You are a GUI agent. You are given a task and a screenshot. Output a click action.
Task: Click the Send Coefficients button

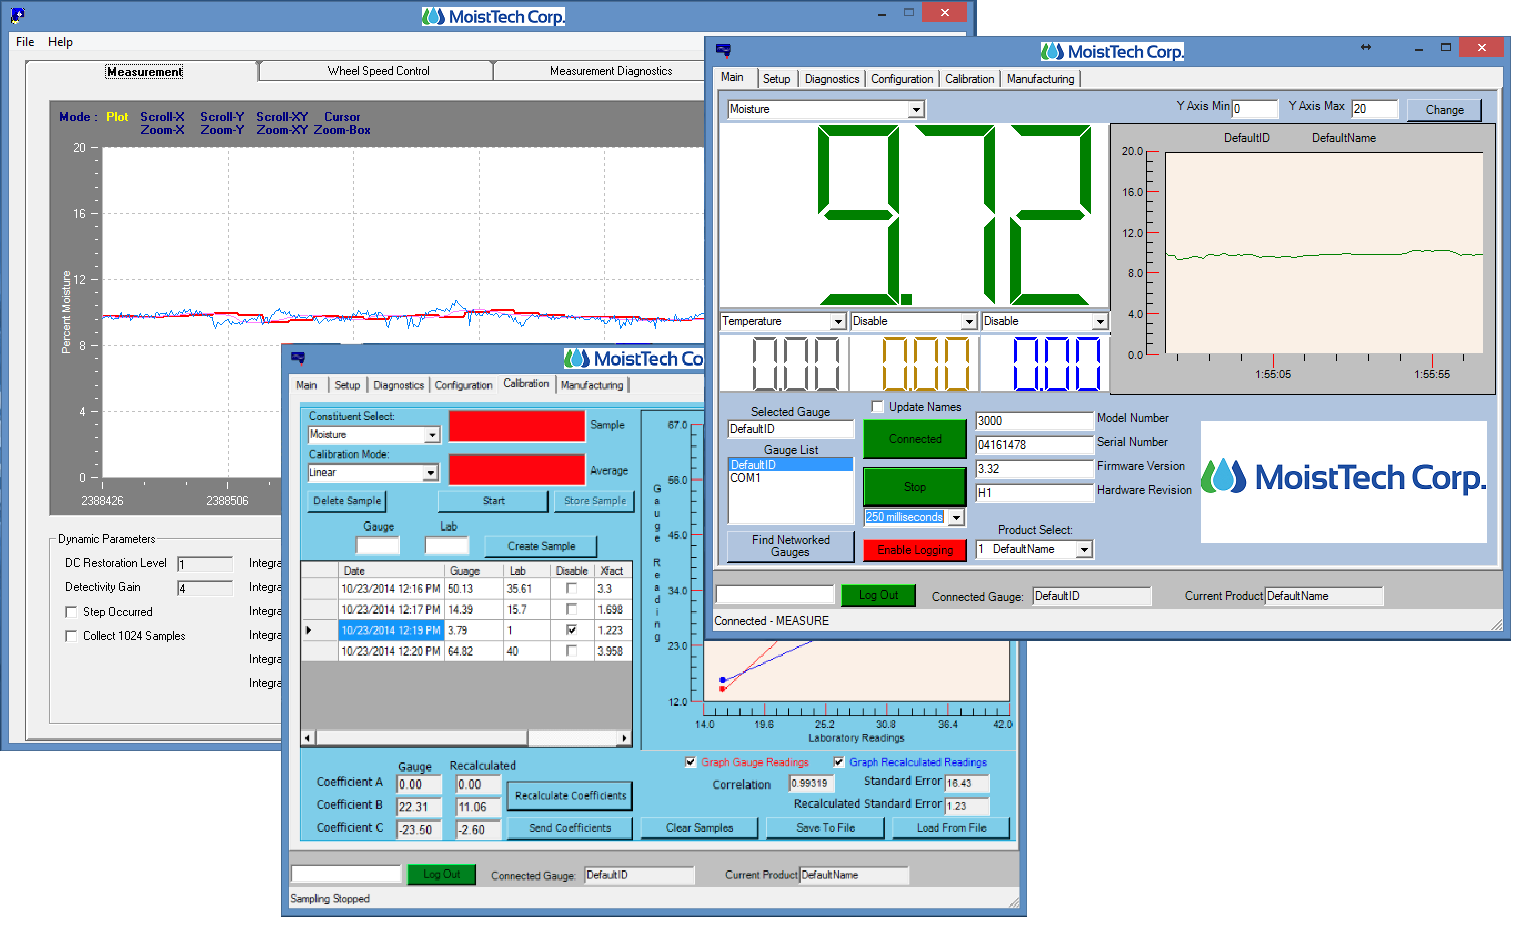tap(570, 828)
